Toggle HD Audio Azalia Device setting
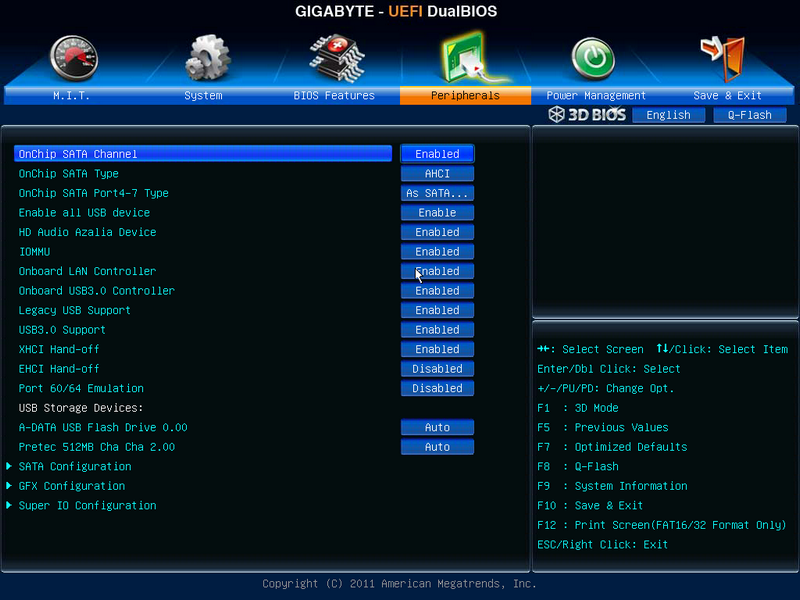 click(x=437, y=232)
